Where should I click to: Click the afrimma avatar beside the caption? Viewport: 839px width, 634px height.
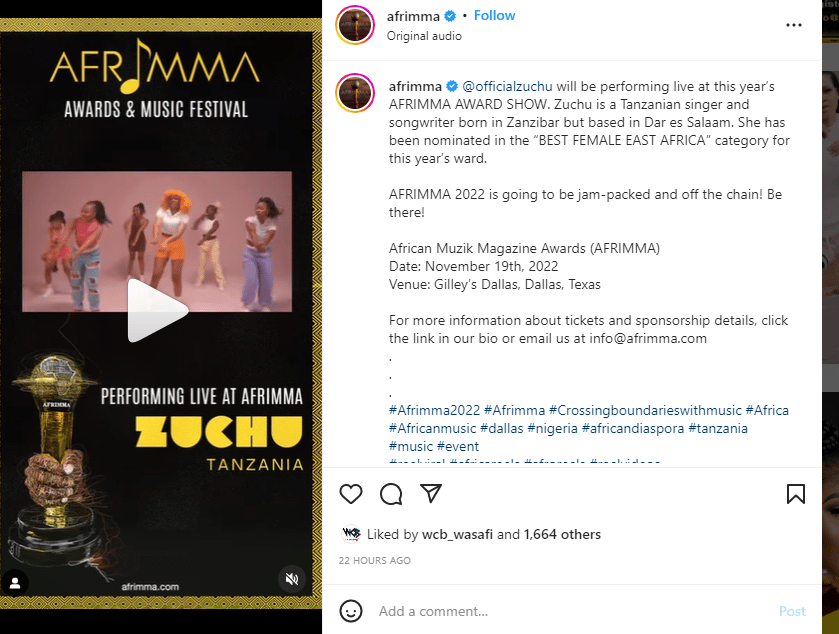pos(355,93)
